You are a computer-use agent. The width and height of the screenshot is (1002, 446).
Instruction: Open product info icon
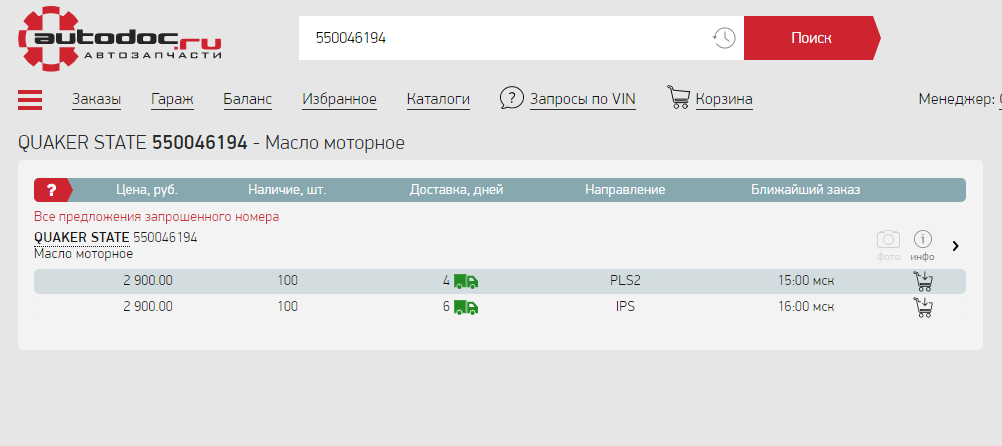click(922, 240)
